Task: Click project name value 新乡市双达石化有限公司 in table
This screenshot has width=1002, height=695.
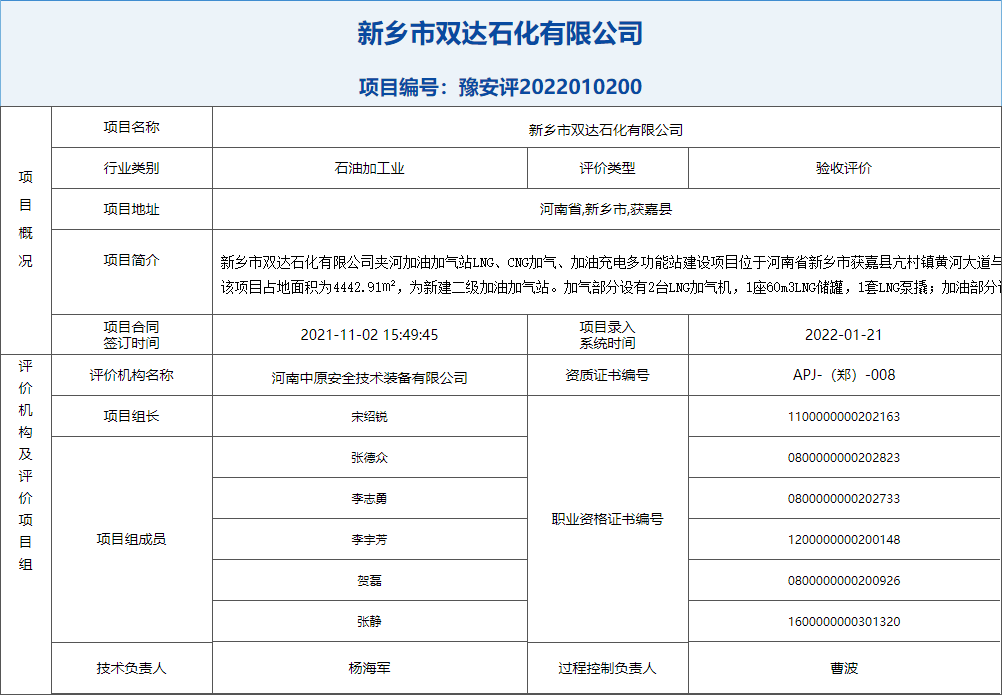Action: [x=606, y=130]
